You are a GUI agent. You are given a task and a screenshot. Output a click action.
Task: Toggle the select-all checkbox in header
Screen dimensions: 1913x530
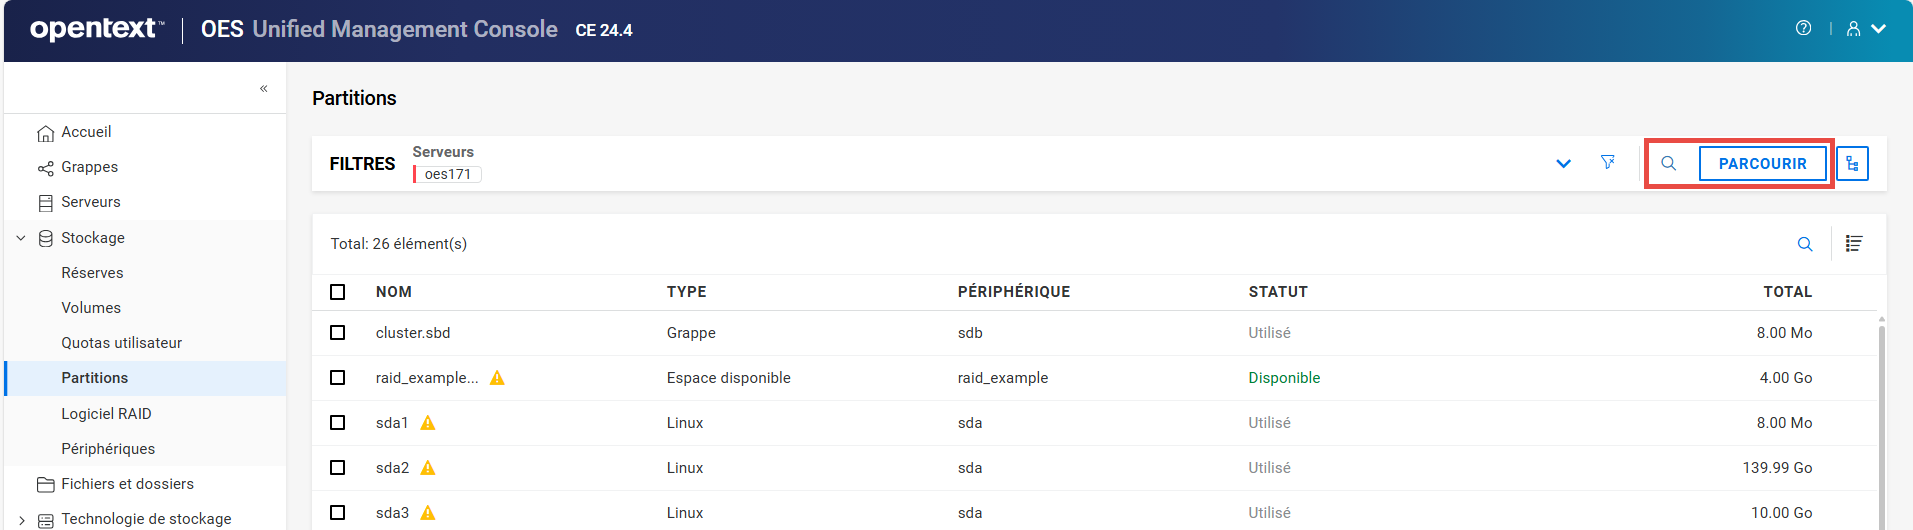point(338,292)
